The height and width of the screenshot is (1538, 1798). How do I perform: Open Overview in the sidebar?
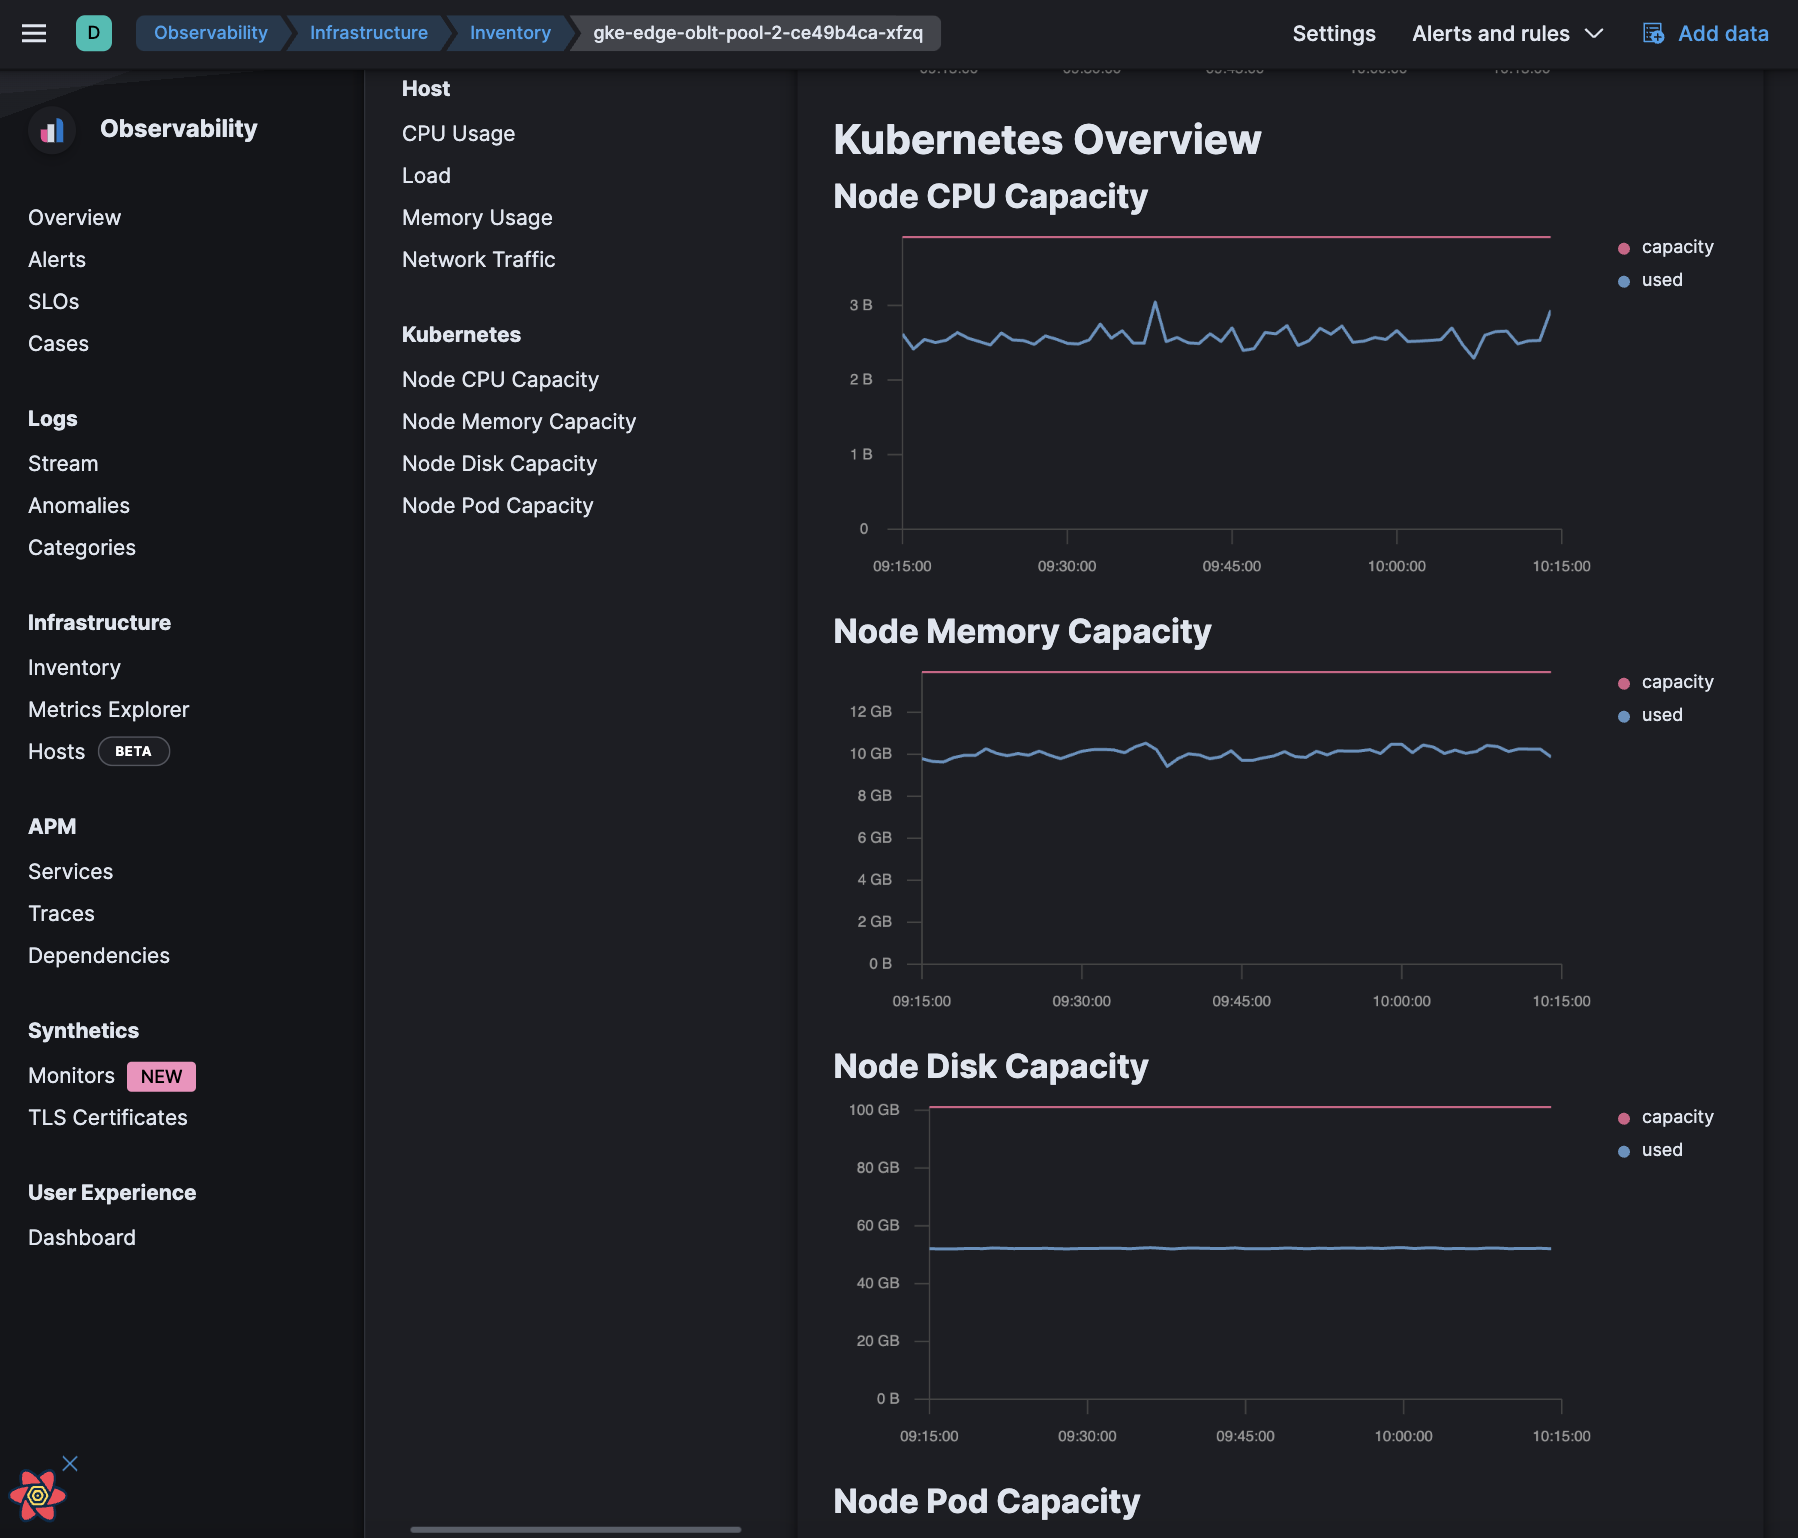[74, 217]
